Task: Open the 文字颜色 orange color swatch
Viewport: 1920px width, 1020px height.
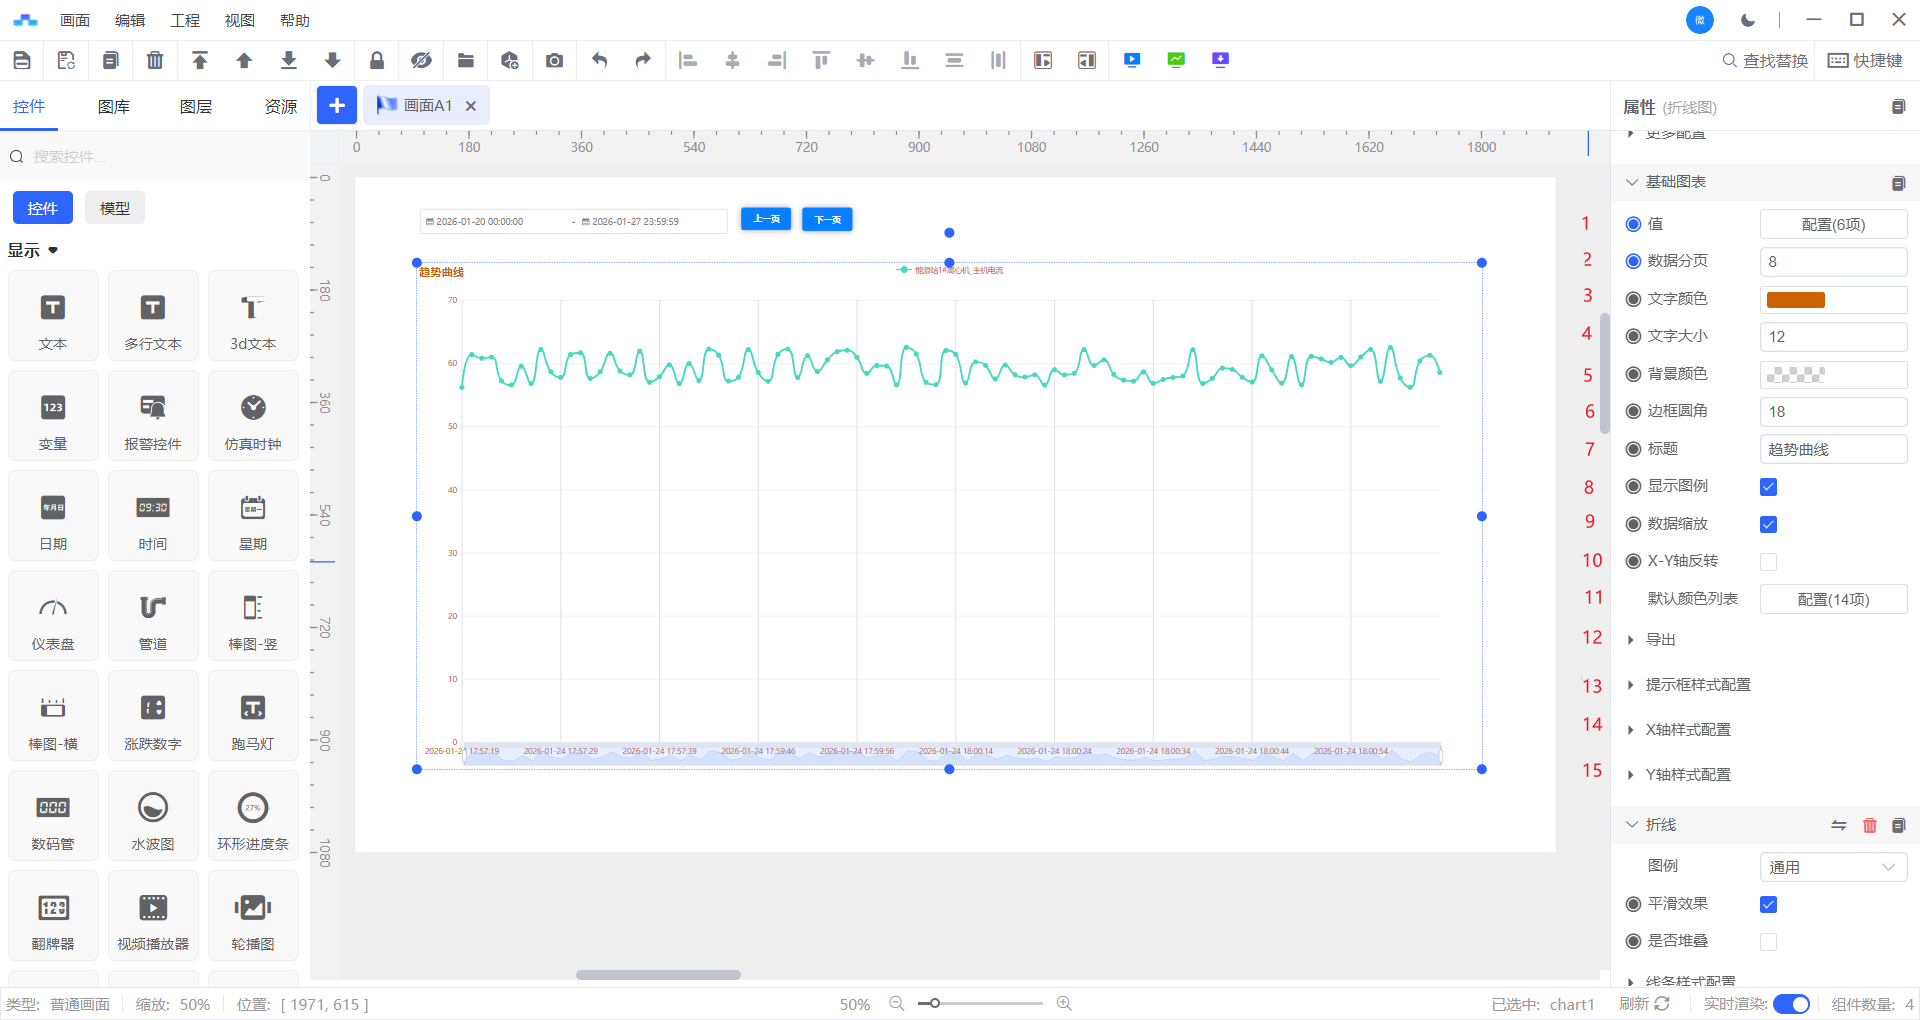Action: [x=1796, y=300]
